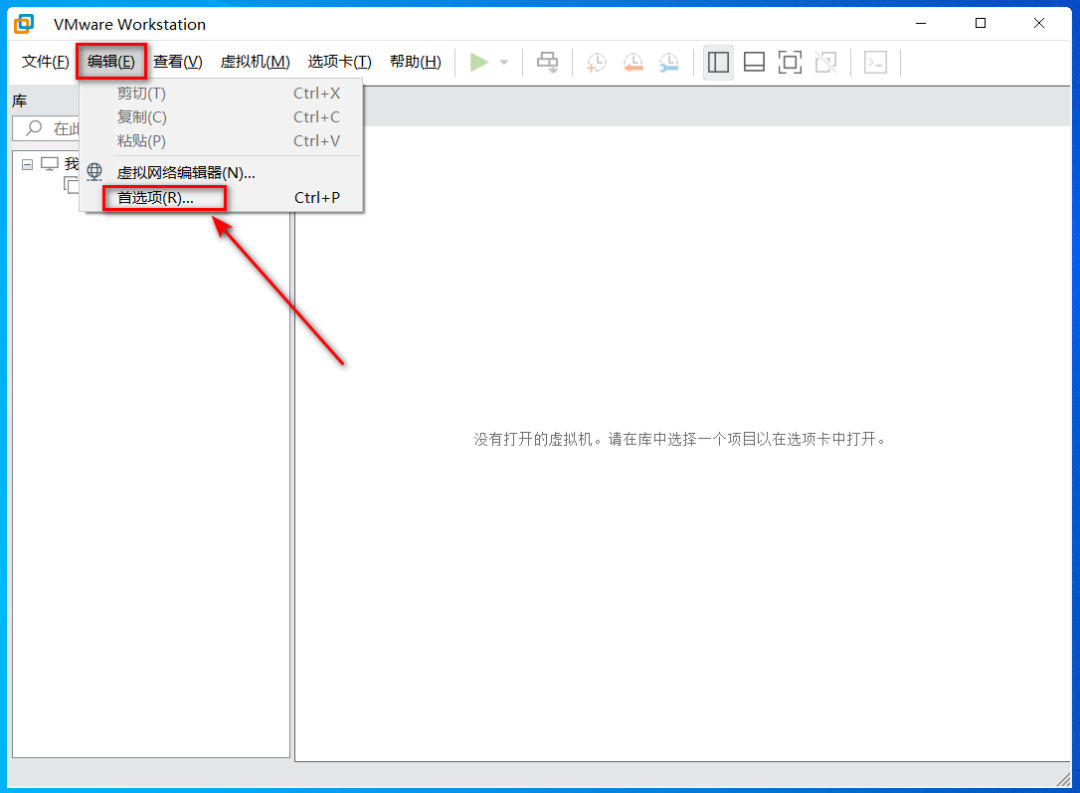Select 剪切(T) from the edit menu
1080x793 pixels.
[x=220, y=93]
